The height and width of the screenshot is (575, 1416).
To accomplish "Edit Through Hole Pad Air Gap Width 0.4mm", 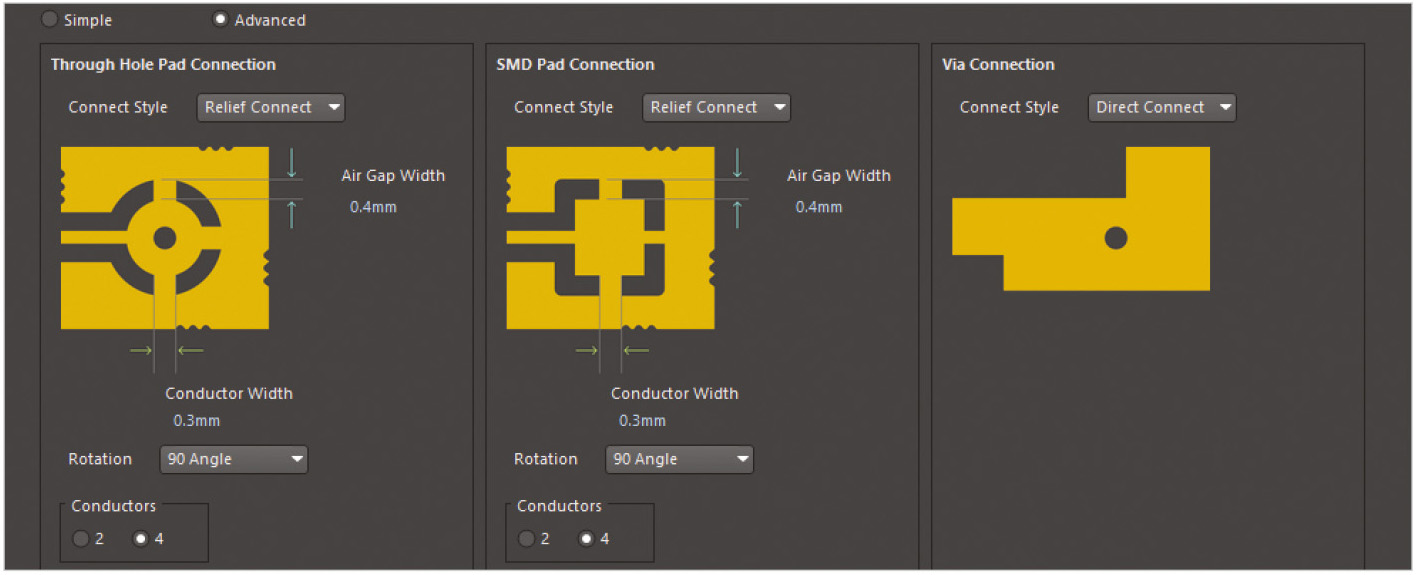I will [x=373, y=207].
